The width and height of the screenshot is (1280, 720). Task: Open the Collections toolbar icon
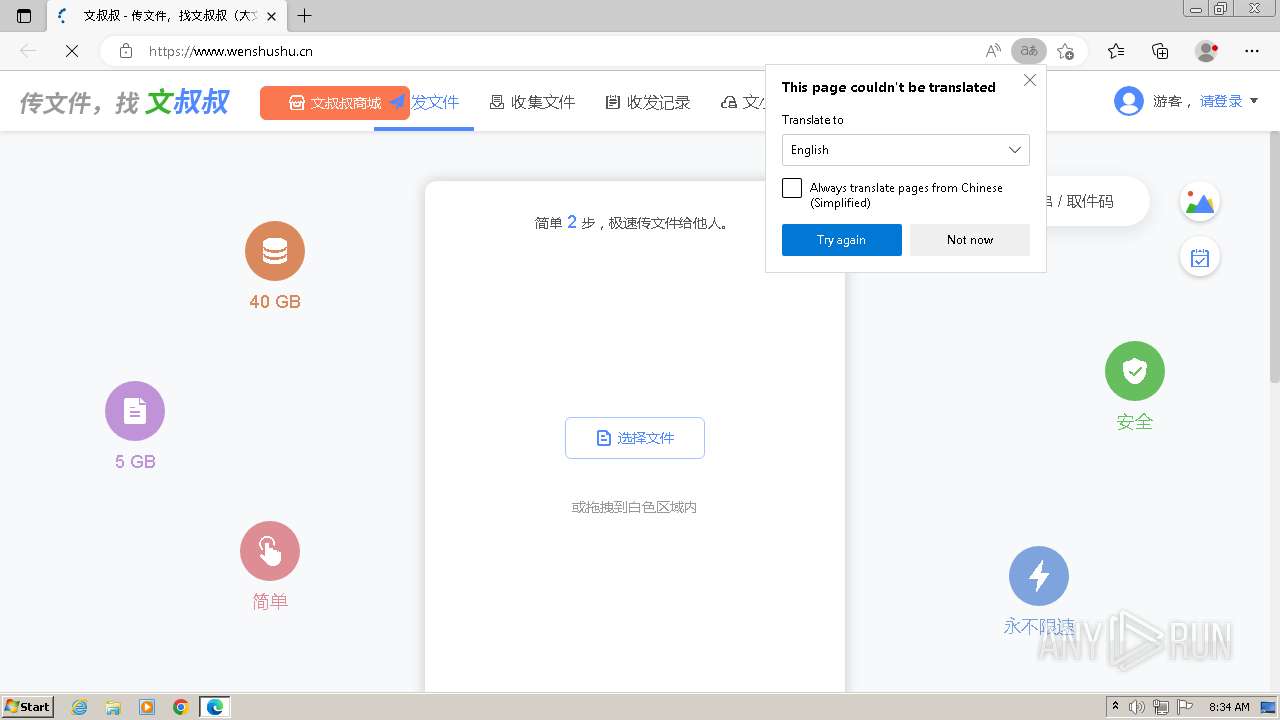coord(1160,51)
